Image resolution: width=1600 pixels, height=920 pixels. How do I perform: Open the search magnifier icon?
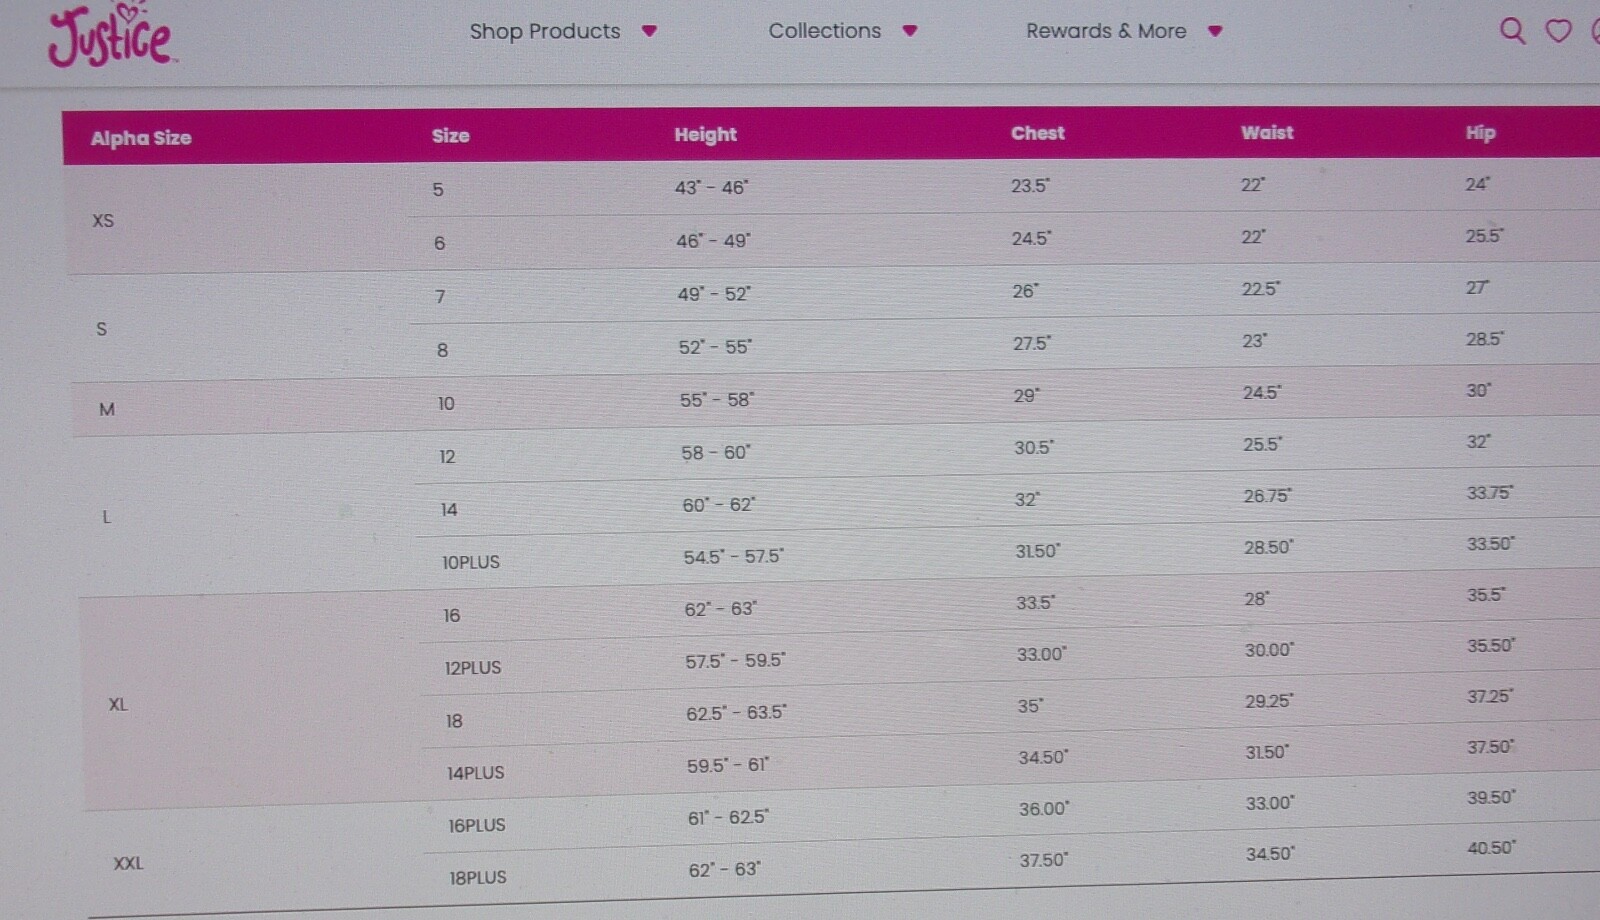pos(1512,31)
